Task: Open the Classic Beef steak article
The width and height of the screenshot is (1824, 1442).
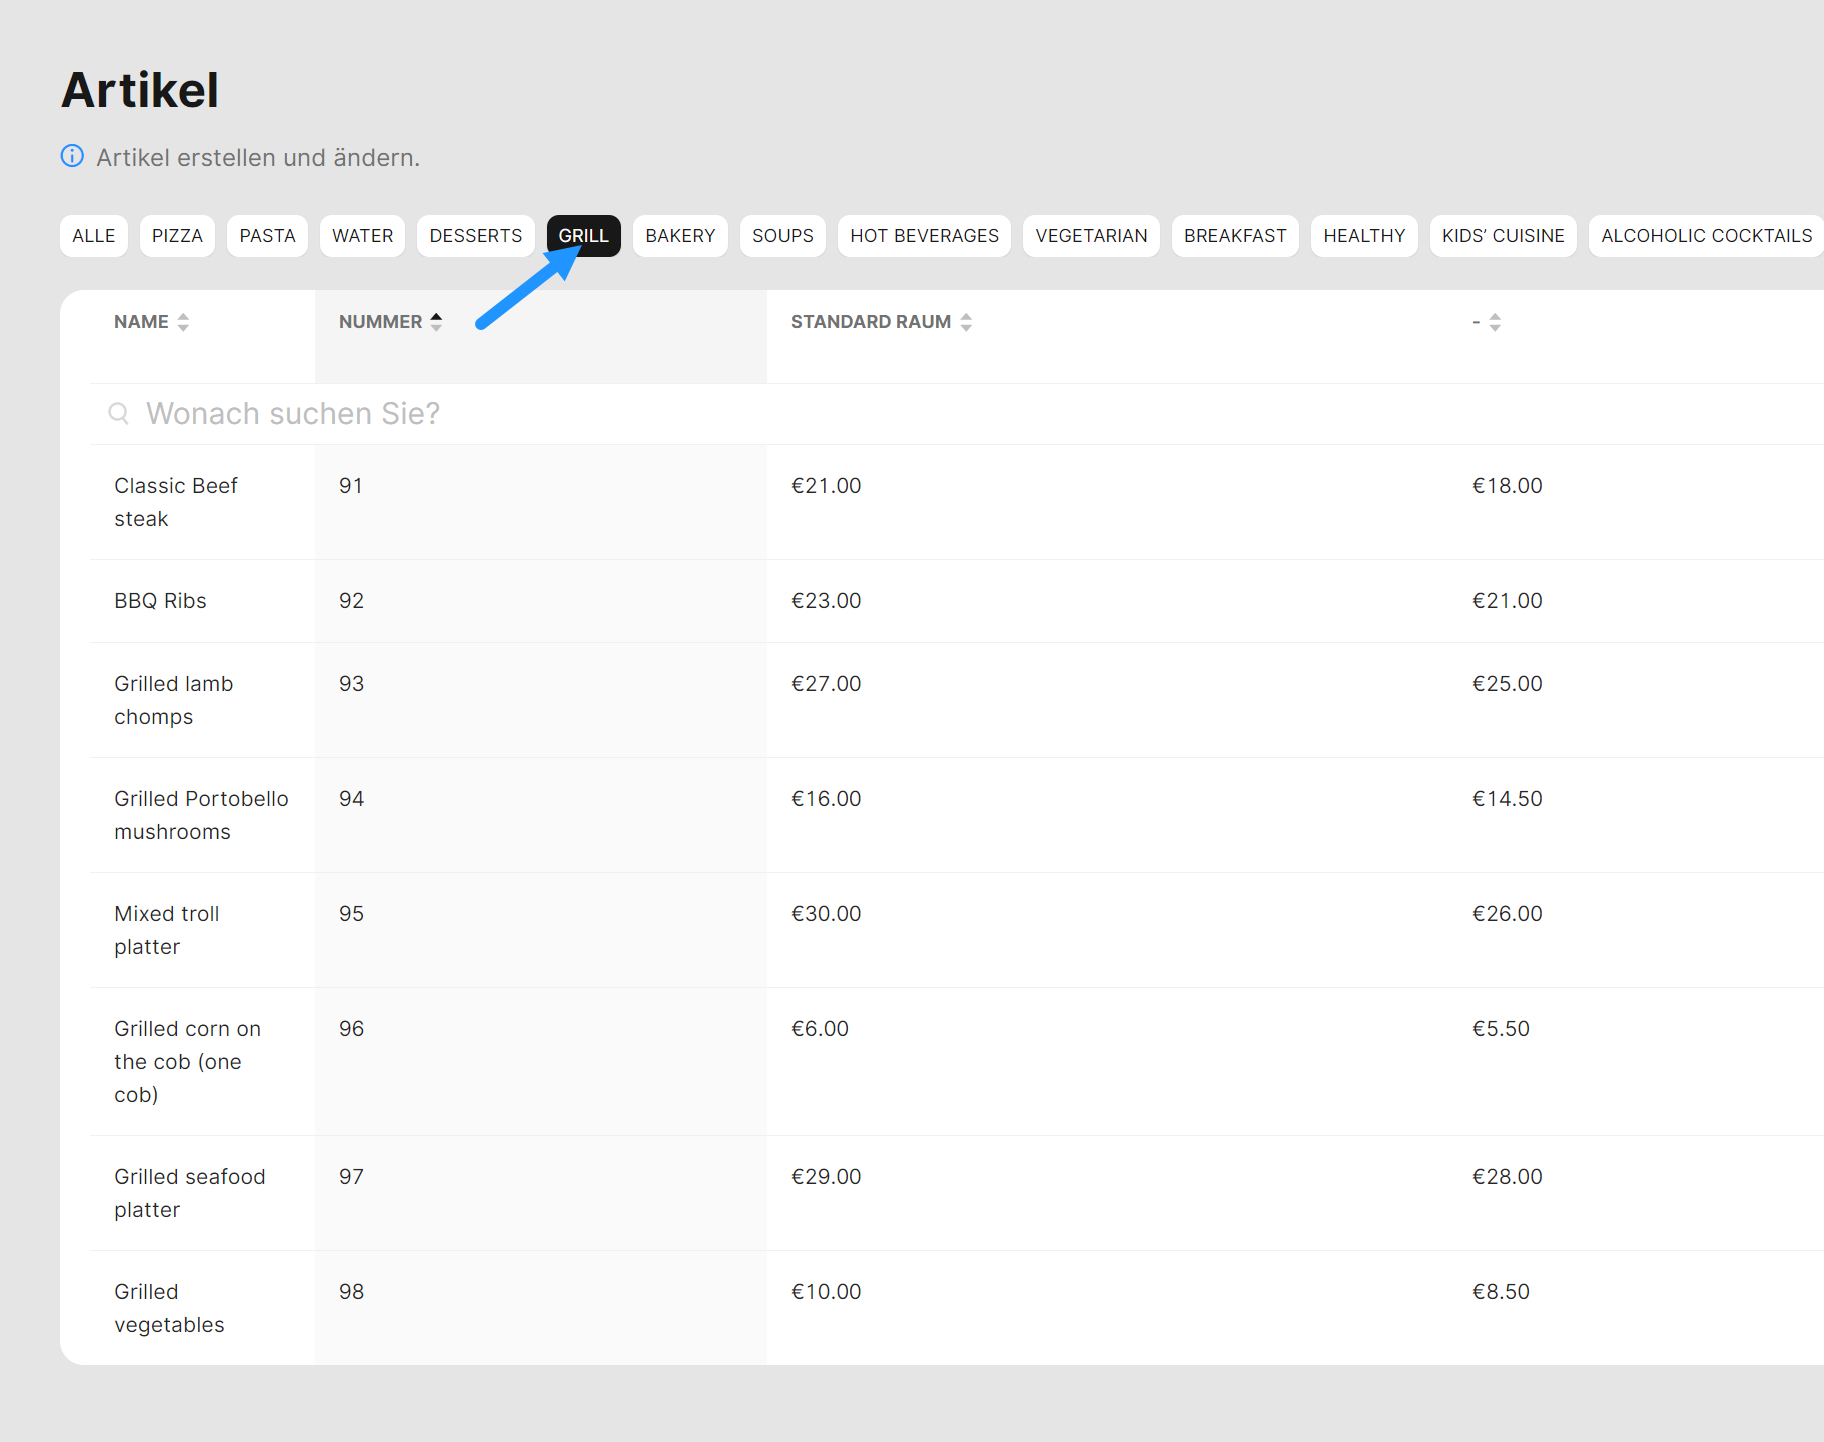Action: pos(176,502)
